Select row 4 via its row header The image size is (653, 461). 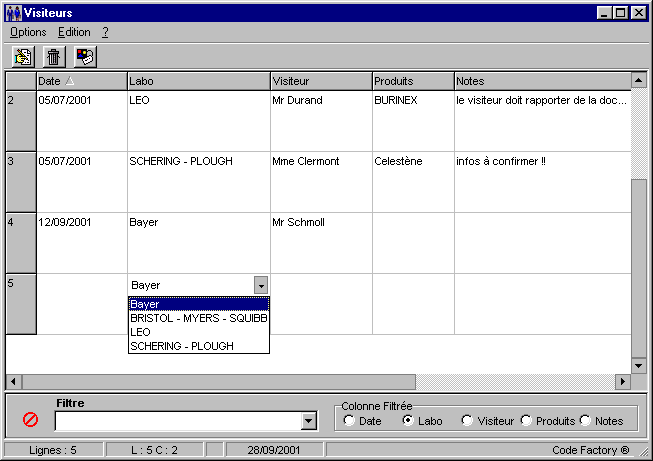click(21, 243)
